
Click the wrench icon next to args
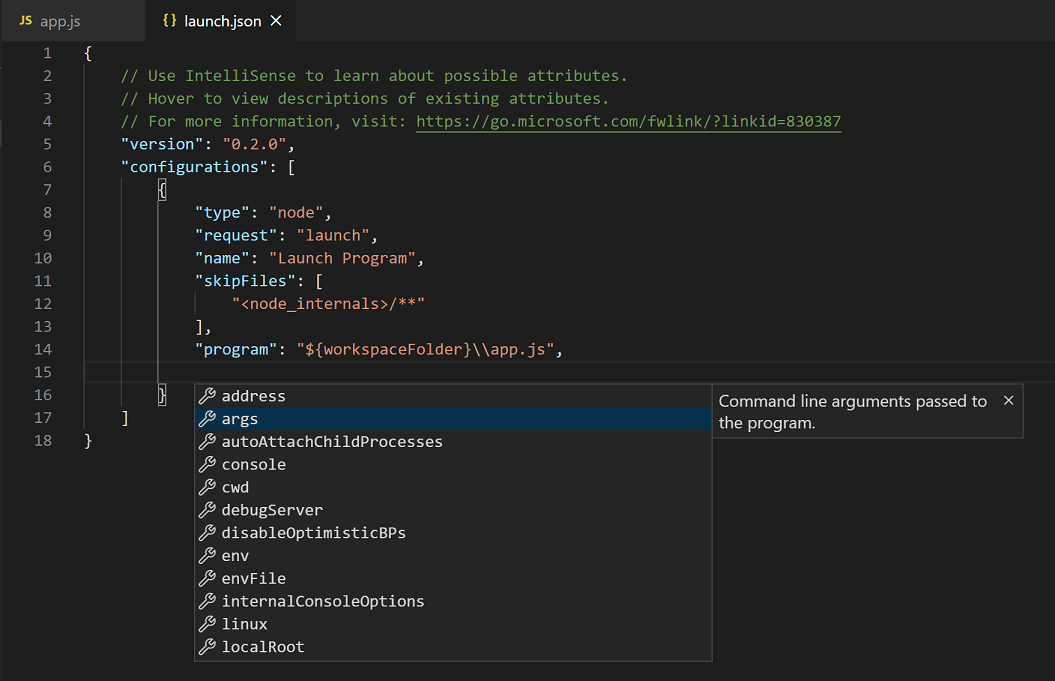208,418
